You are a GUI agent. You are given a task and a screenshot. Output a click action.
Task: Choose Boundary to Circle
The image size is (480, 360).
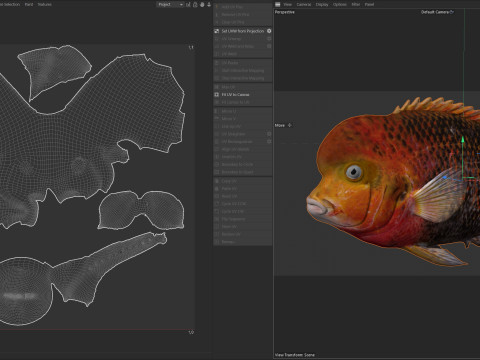click(243, 164)
